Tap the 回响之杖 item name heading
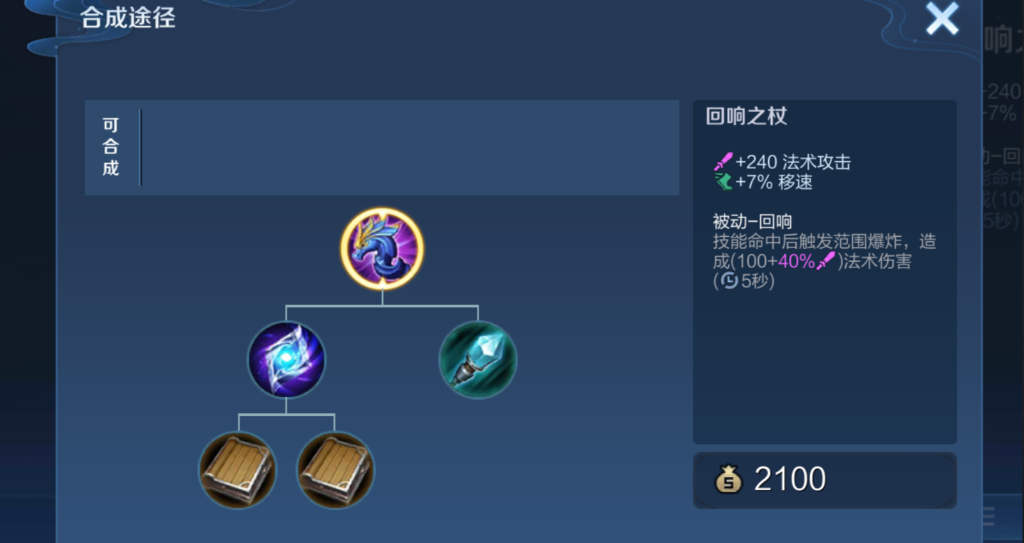The height and width of the screenshot is (543, 1024). tap(746, 116)
